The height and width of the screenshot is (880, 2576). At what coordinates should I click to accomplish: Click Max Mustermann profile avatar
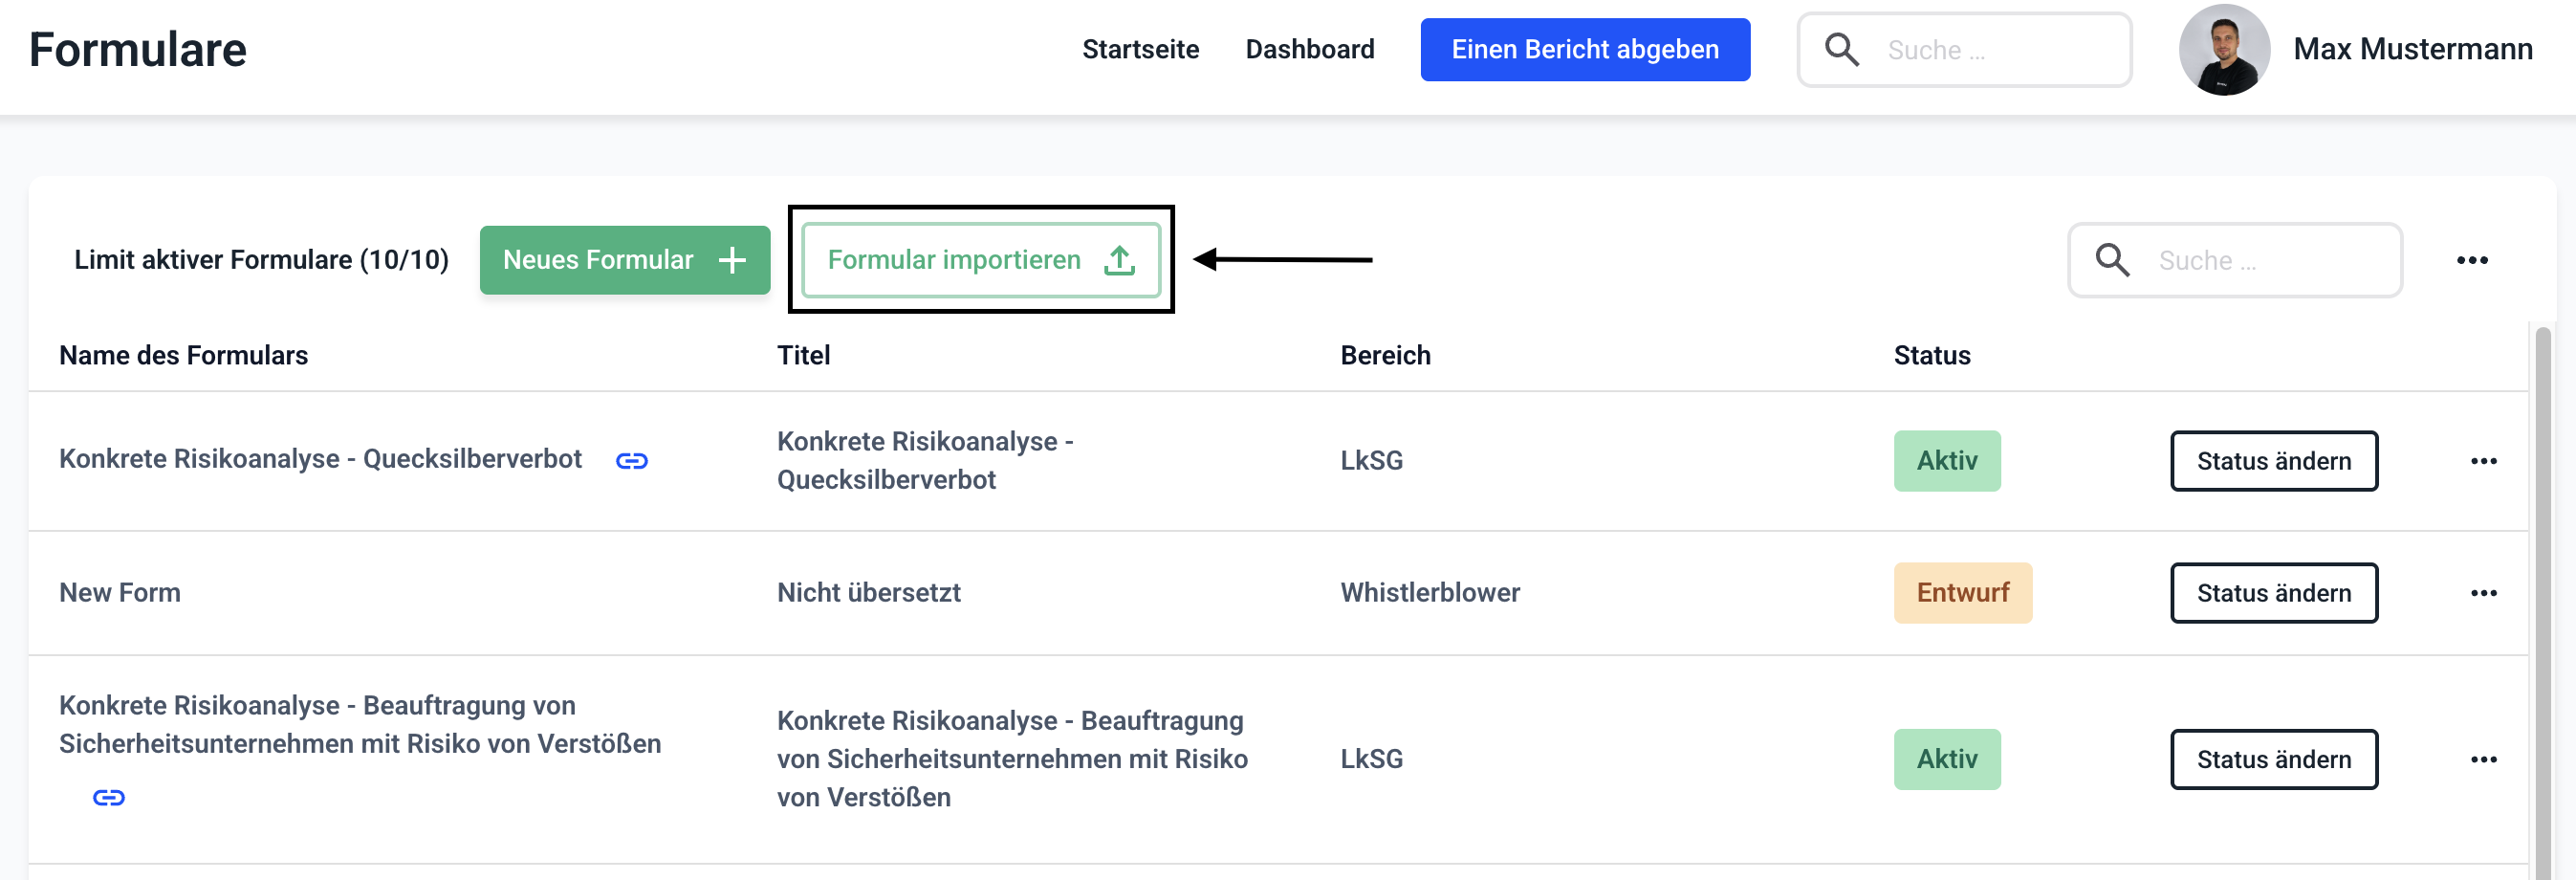pos(2224,50)
